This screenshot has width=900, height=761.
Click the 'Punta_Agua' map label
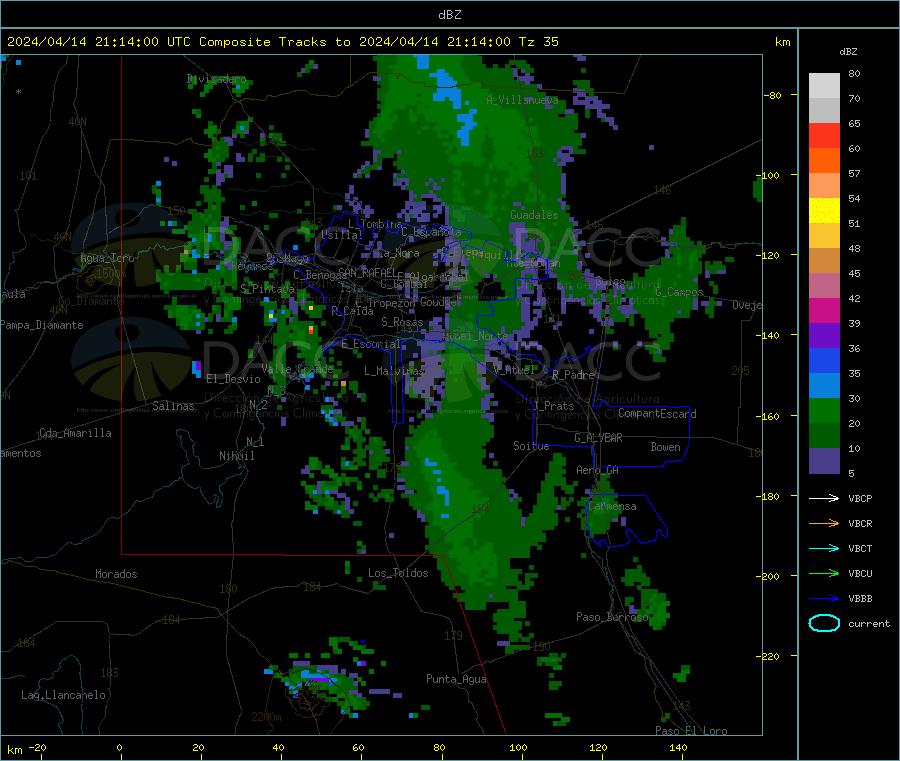(x=456, y=679)
